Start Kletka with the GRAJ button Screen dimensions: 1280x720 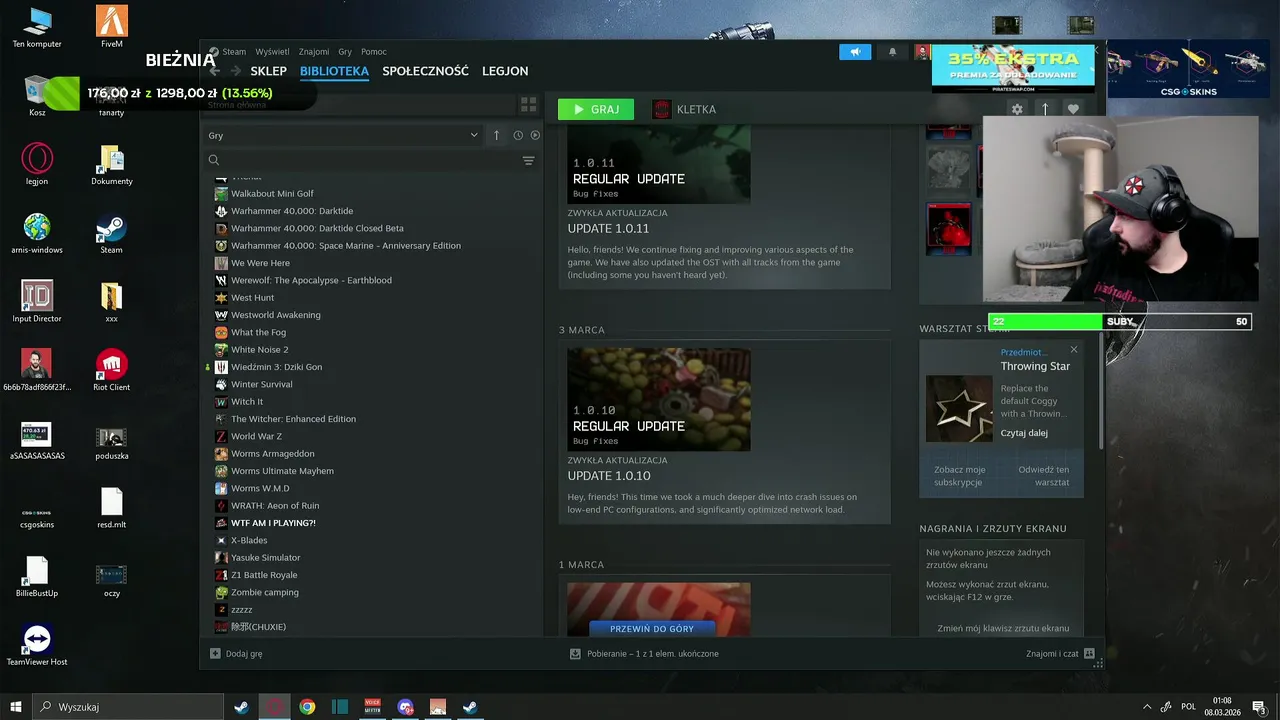(x=596, y=109)
